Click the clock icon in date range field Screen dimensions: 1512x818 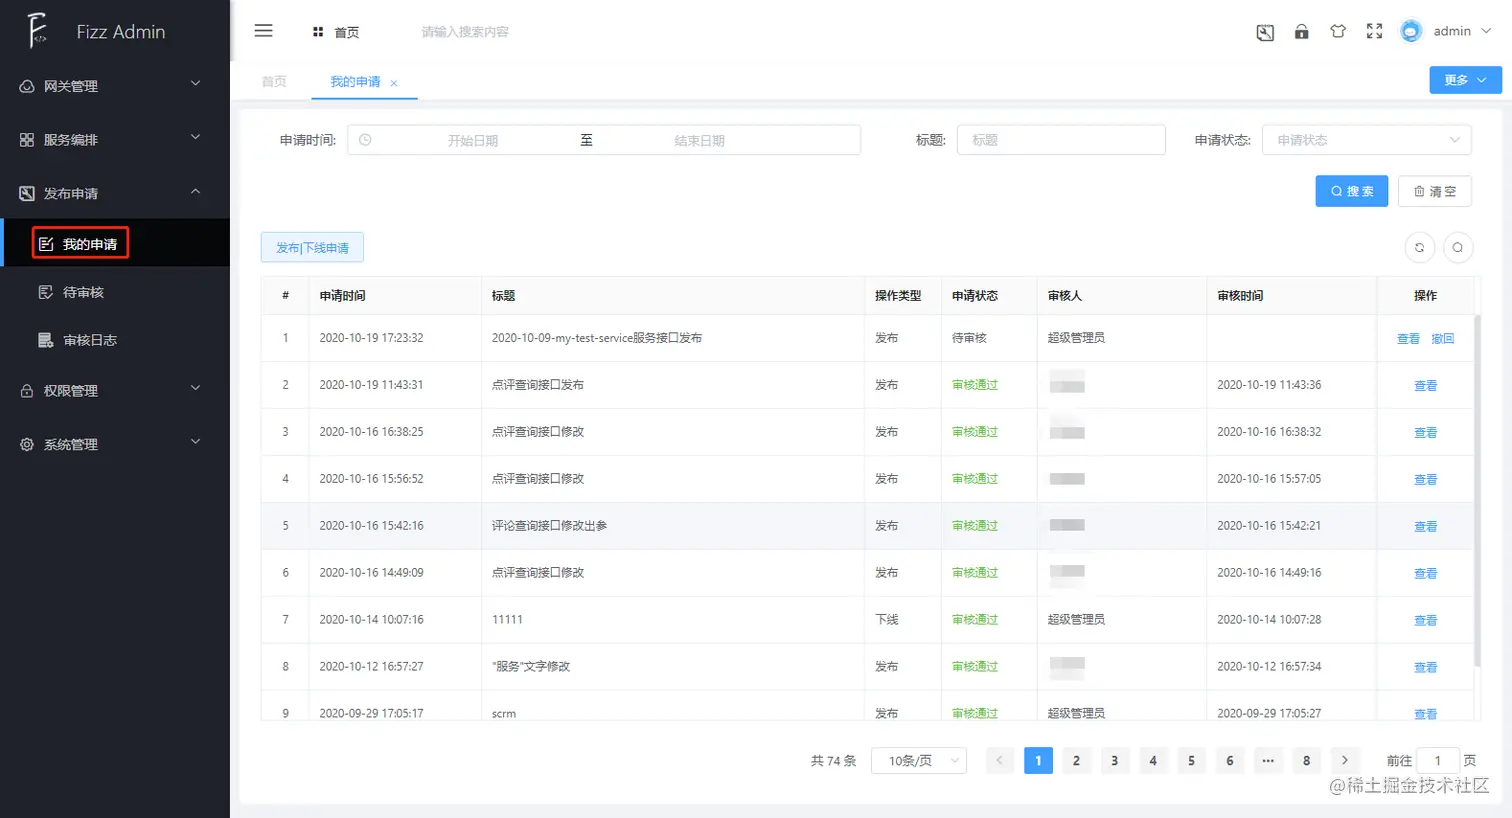(x=365, y=140)
